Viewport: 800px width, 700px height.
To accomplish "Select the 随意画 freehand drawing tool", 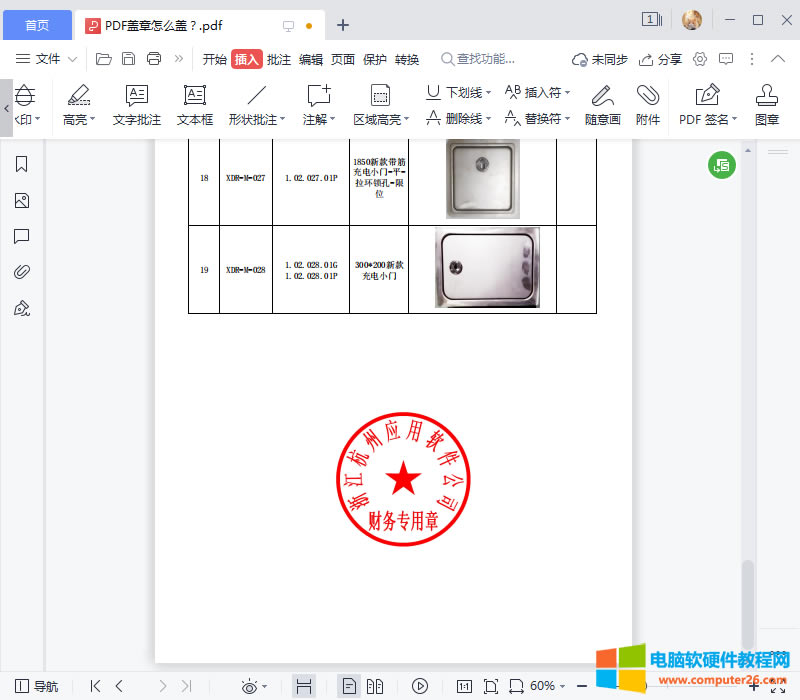I will [601, 103].
